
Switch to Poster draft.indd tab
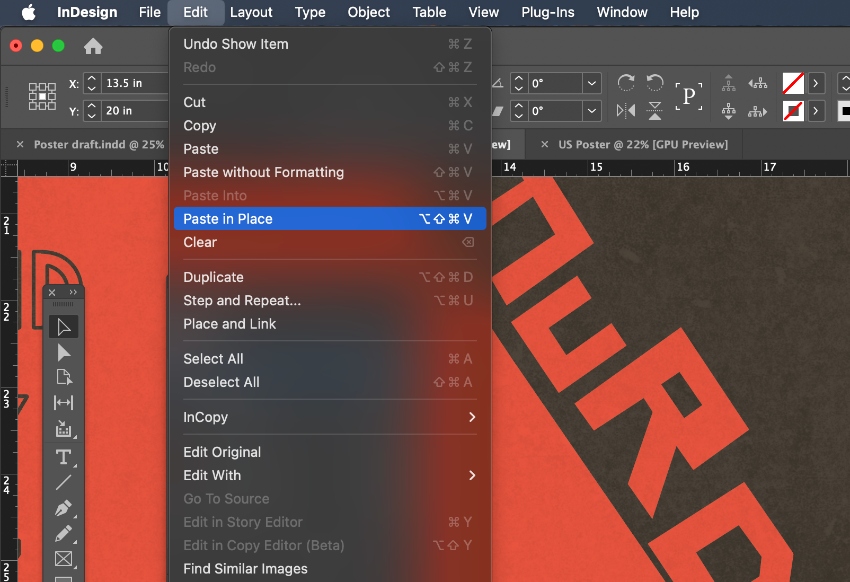coord(99,145)
